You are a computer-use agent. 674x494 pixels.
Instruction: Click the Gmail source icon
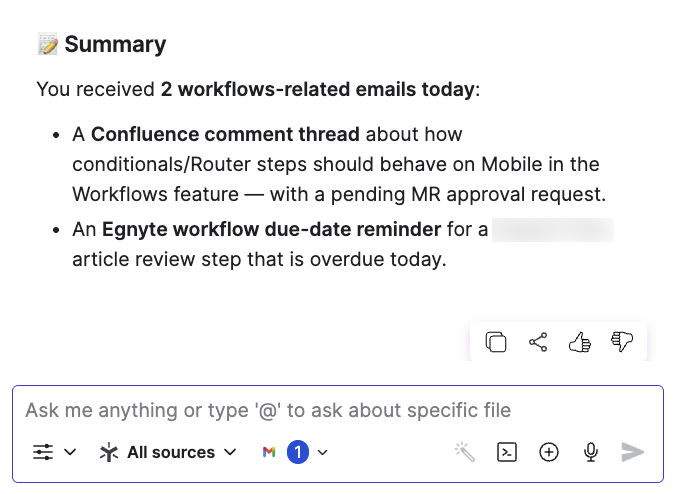click(268, 452)
